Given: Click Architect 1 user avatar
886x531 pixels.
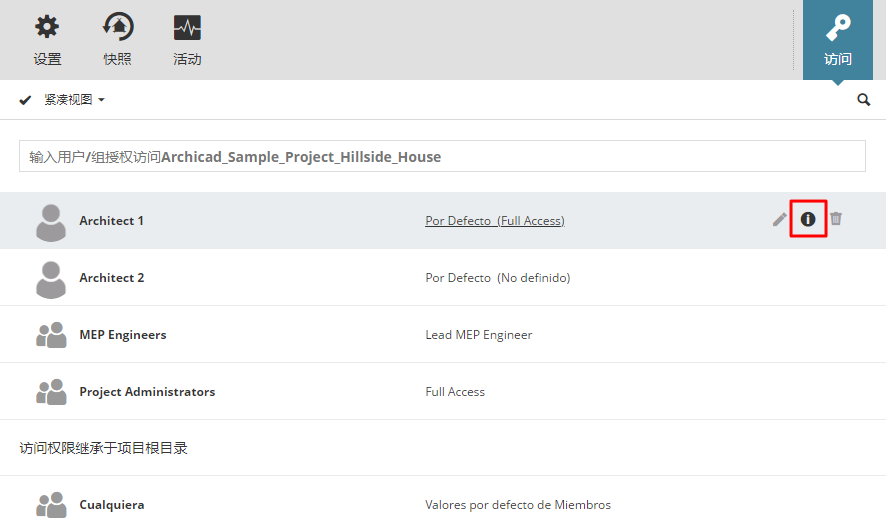Looking at the screenshot, I should point(51,222).
